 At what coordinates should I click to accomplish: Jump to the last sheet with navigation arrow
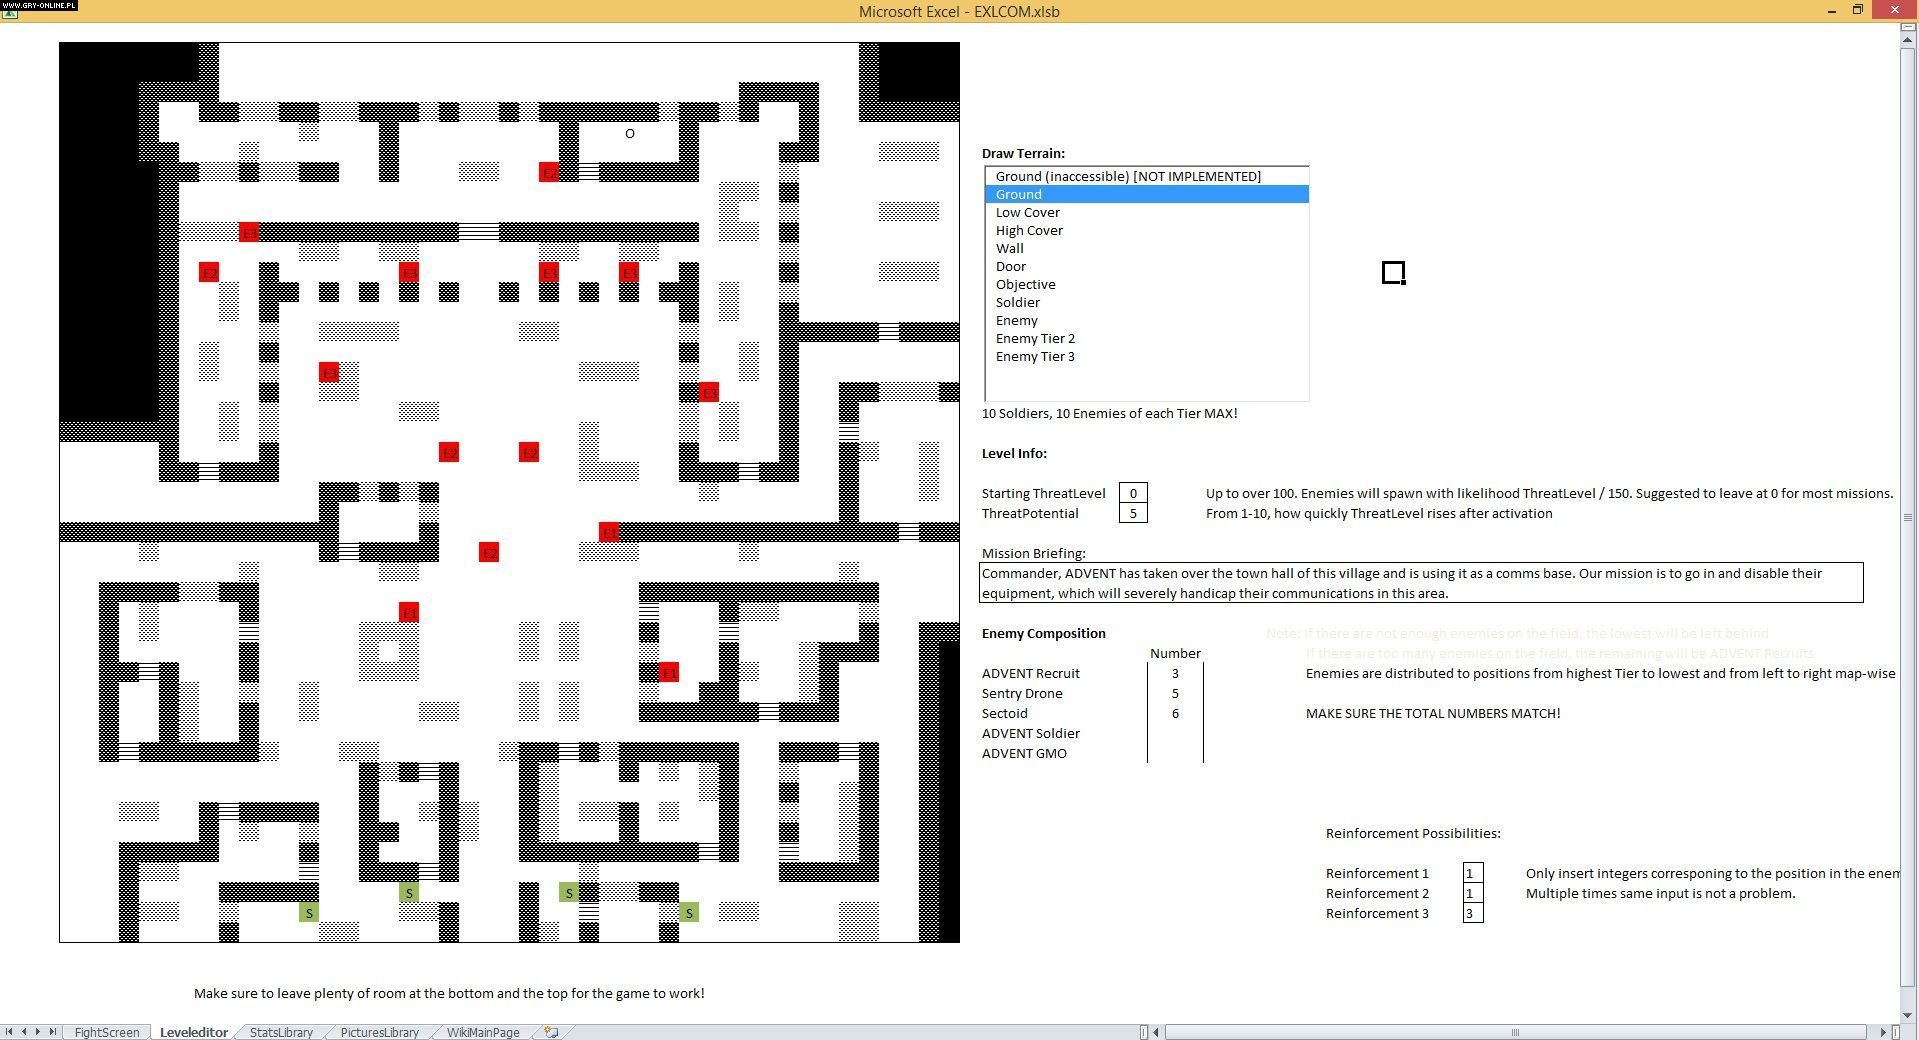[53, 1032]
